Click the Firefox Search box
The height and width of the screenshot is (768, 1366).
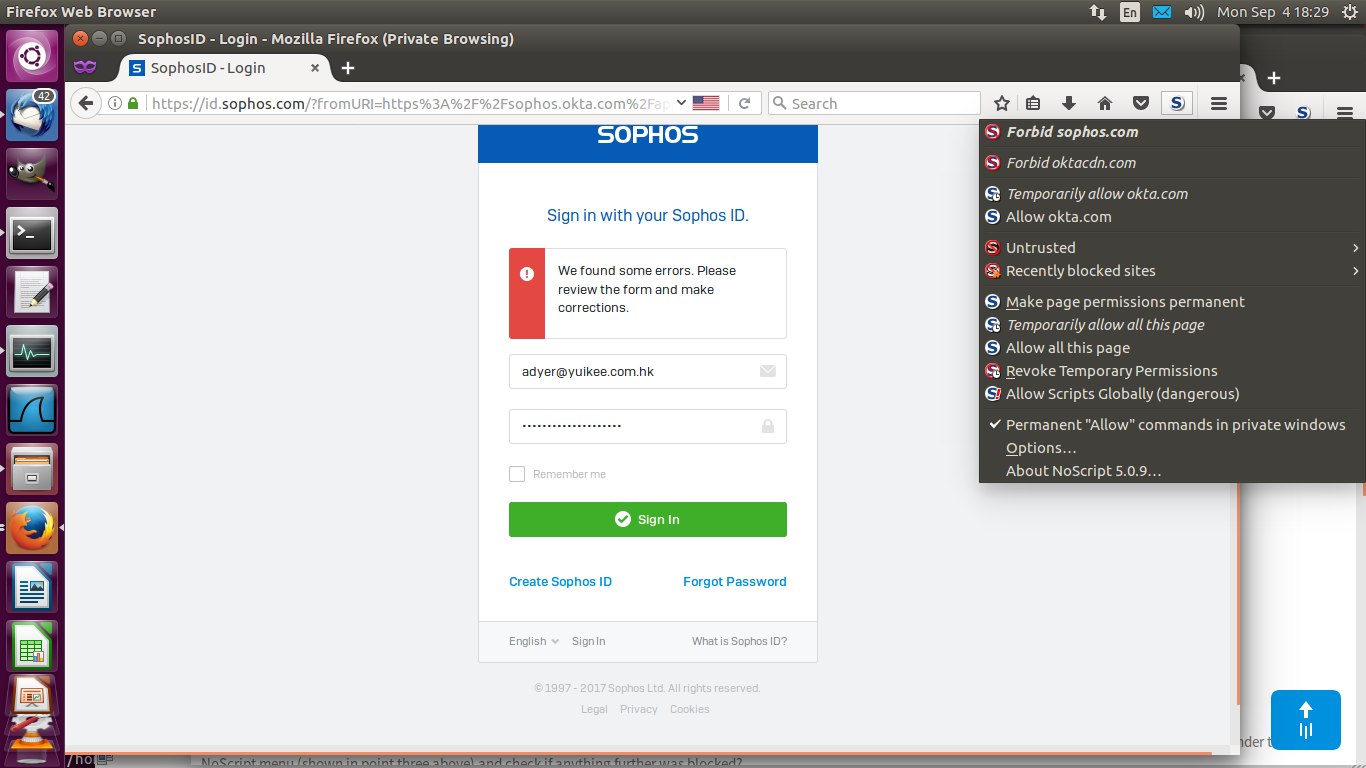pos(874,103)
